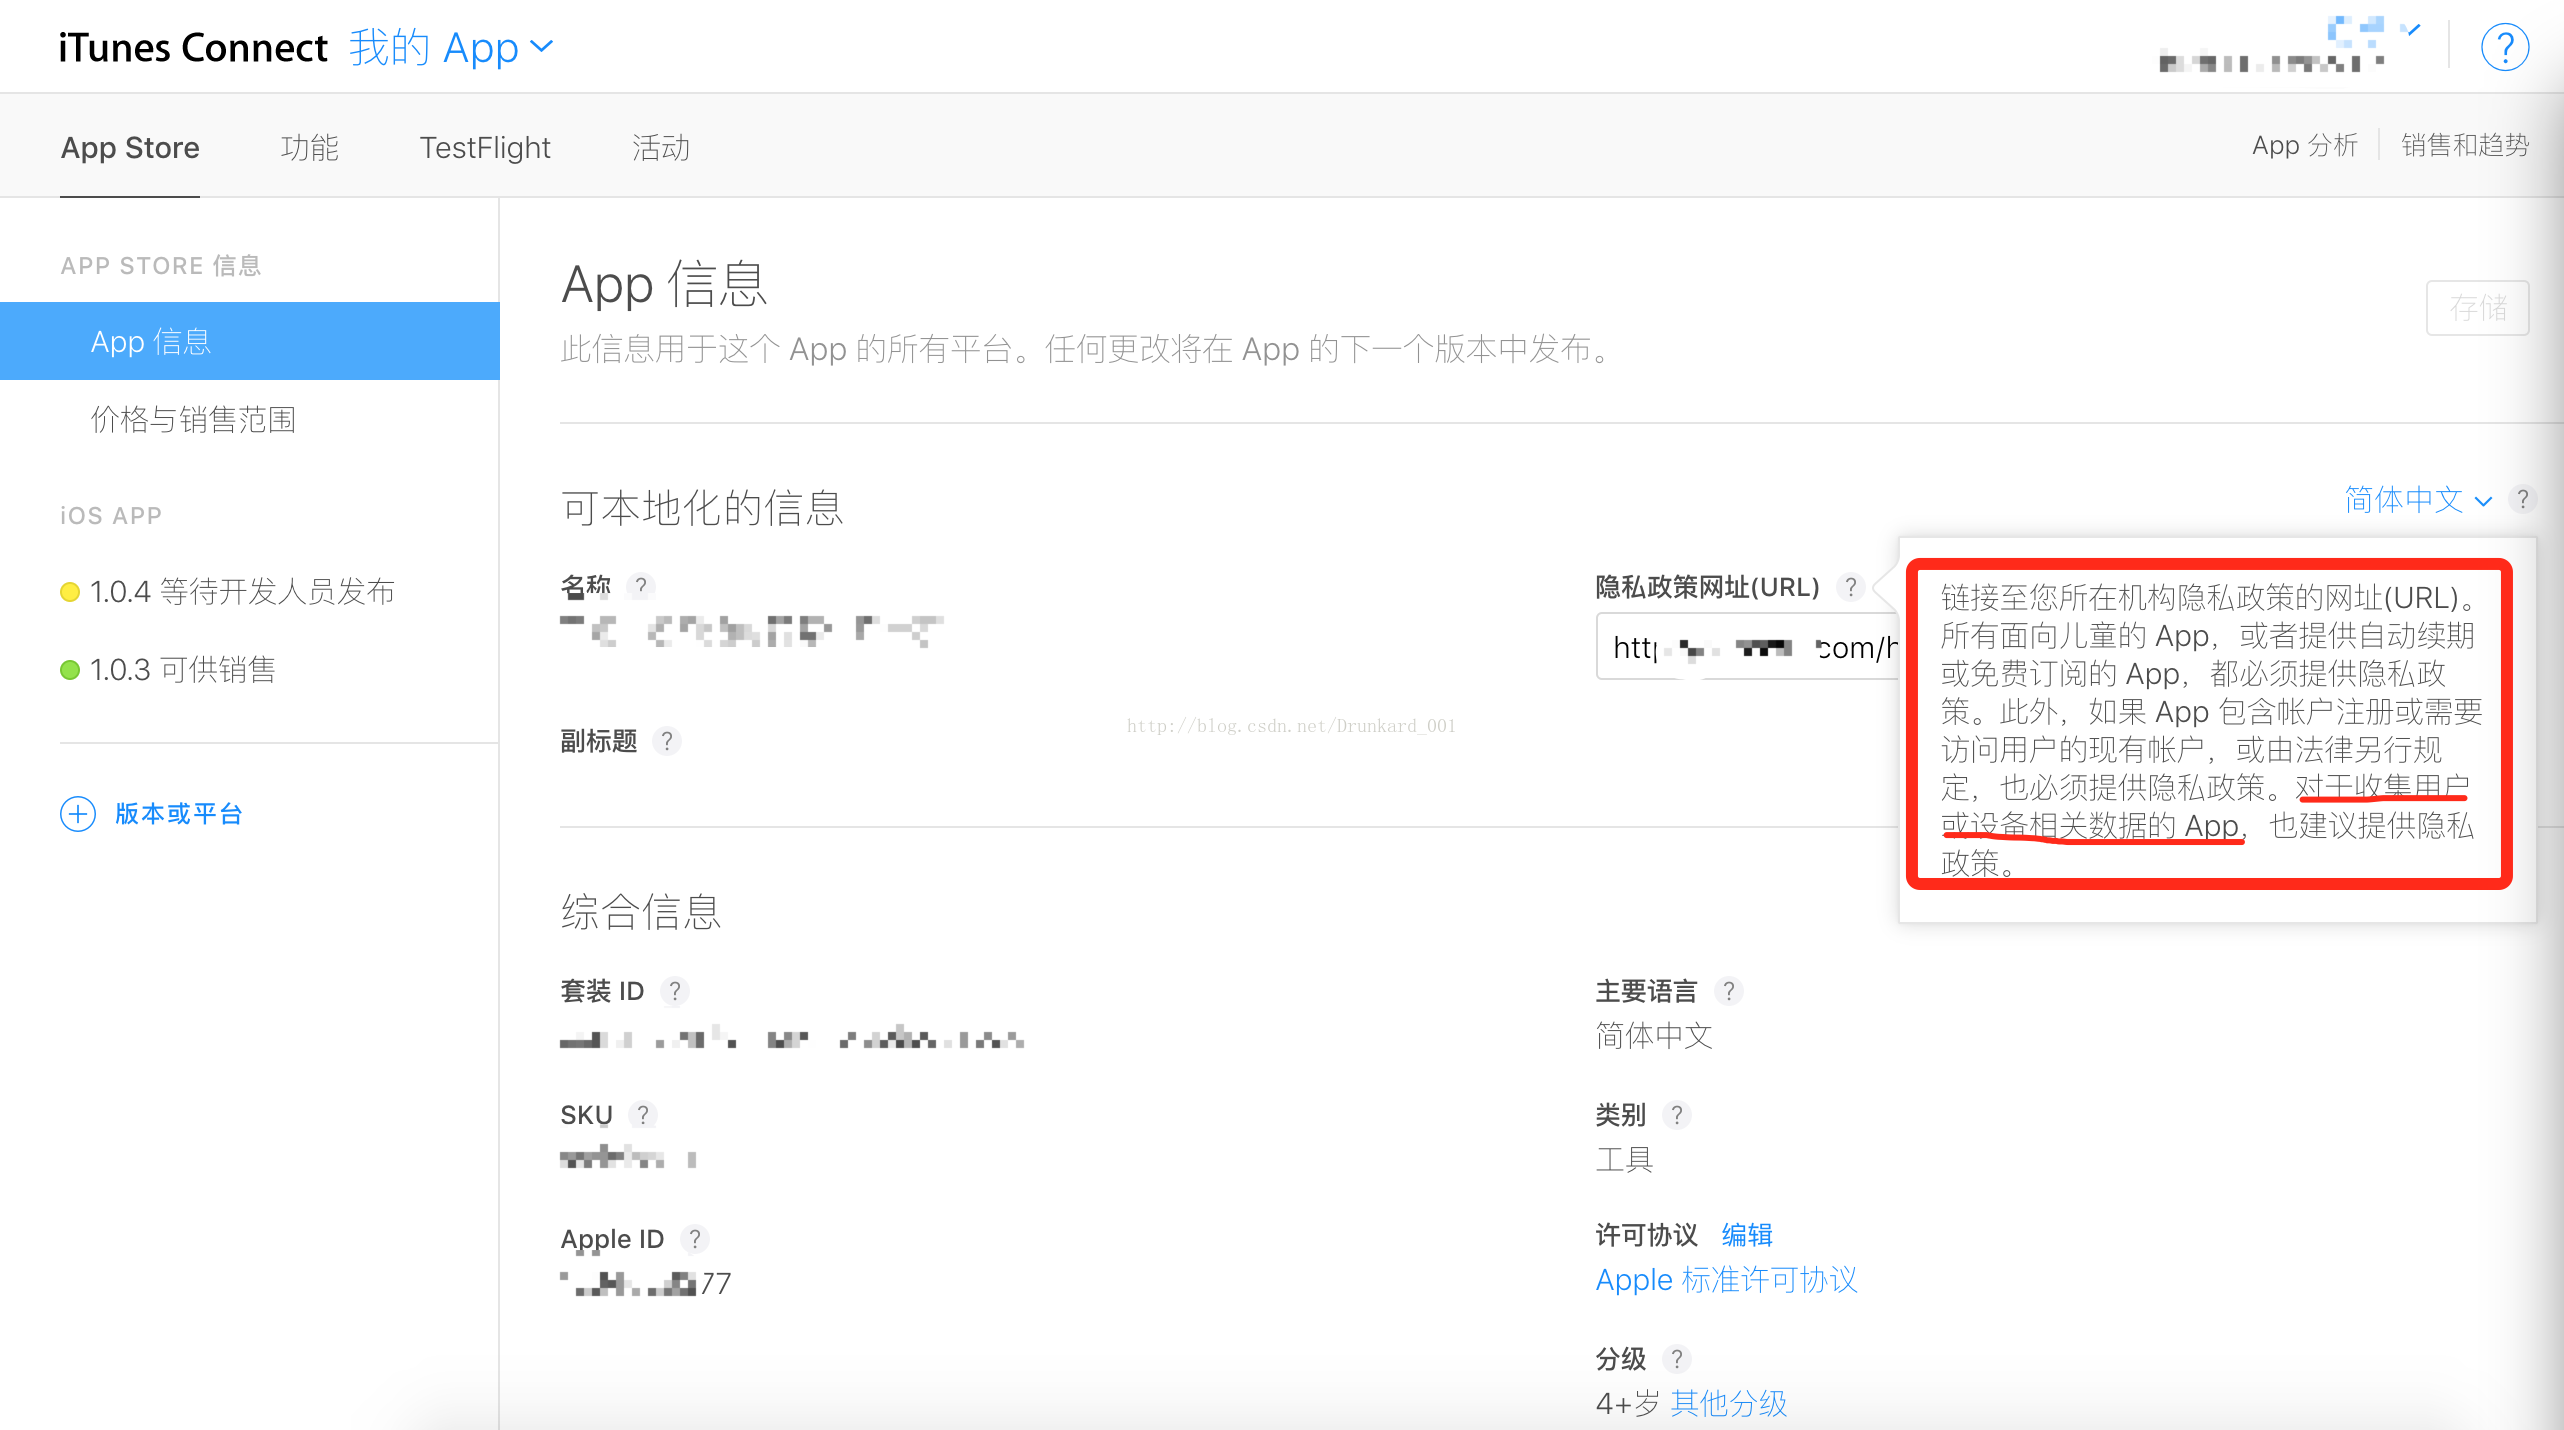Click the help icon beside 副标题

pyautogui.click(x=667, y=741)
